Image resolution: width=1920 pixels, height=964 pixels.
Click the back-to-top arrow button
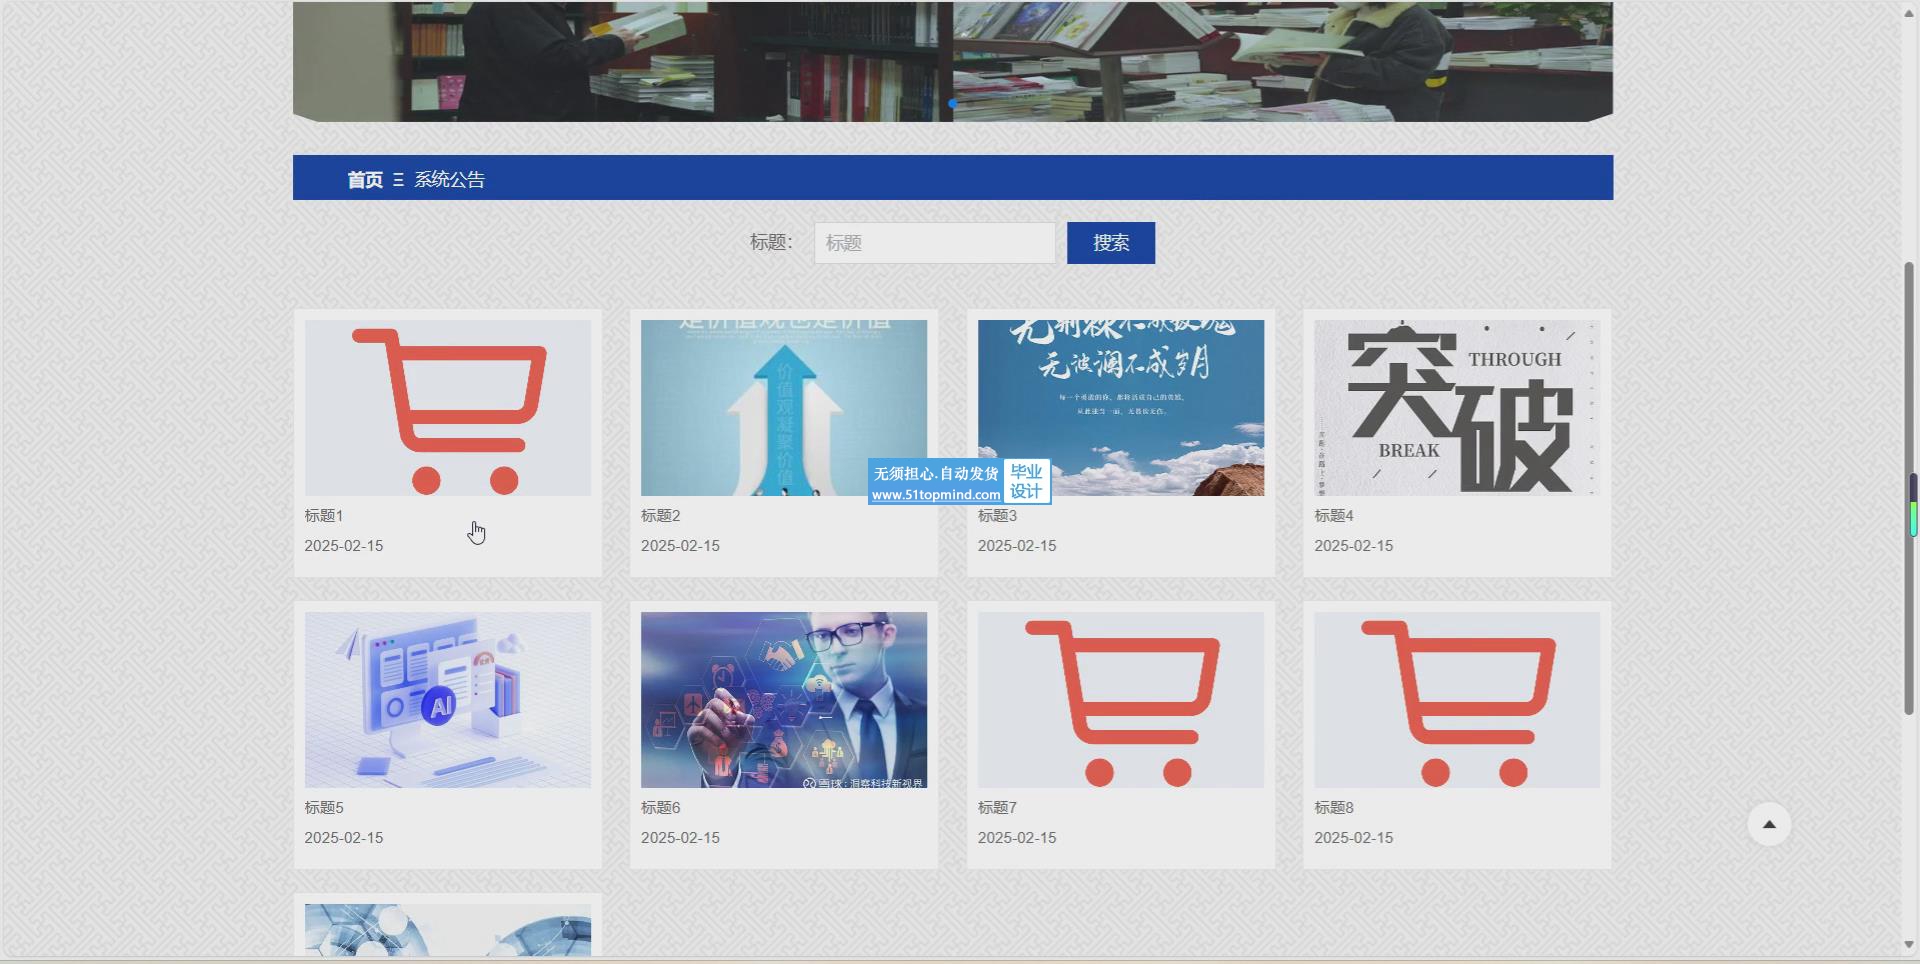[1768, 825]
